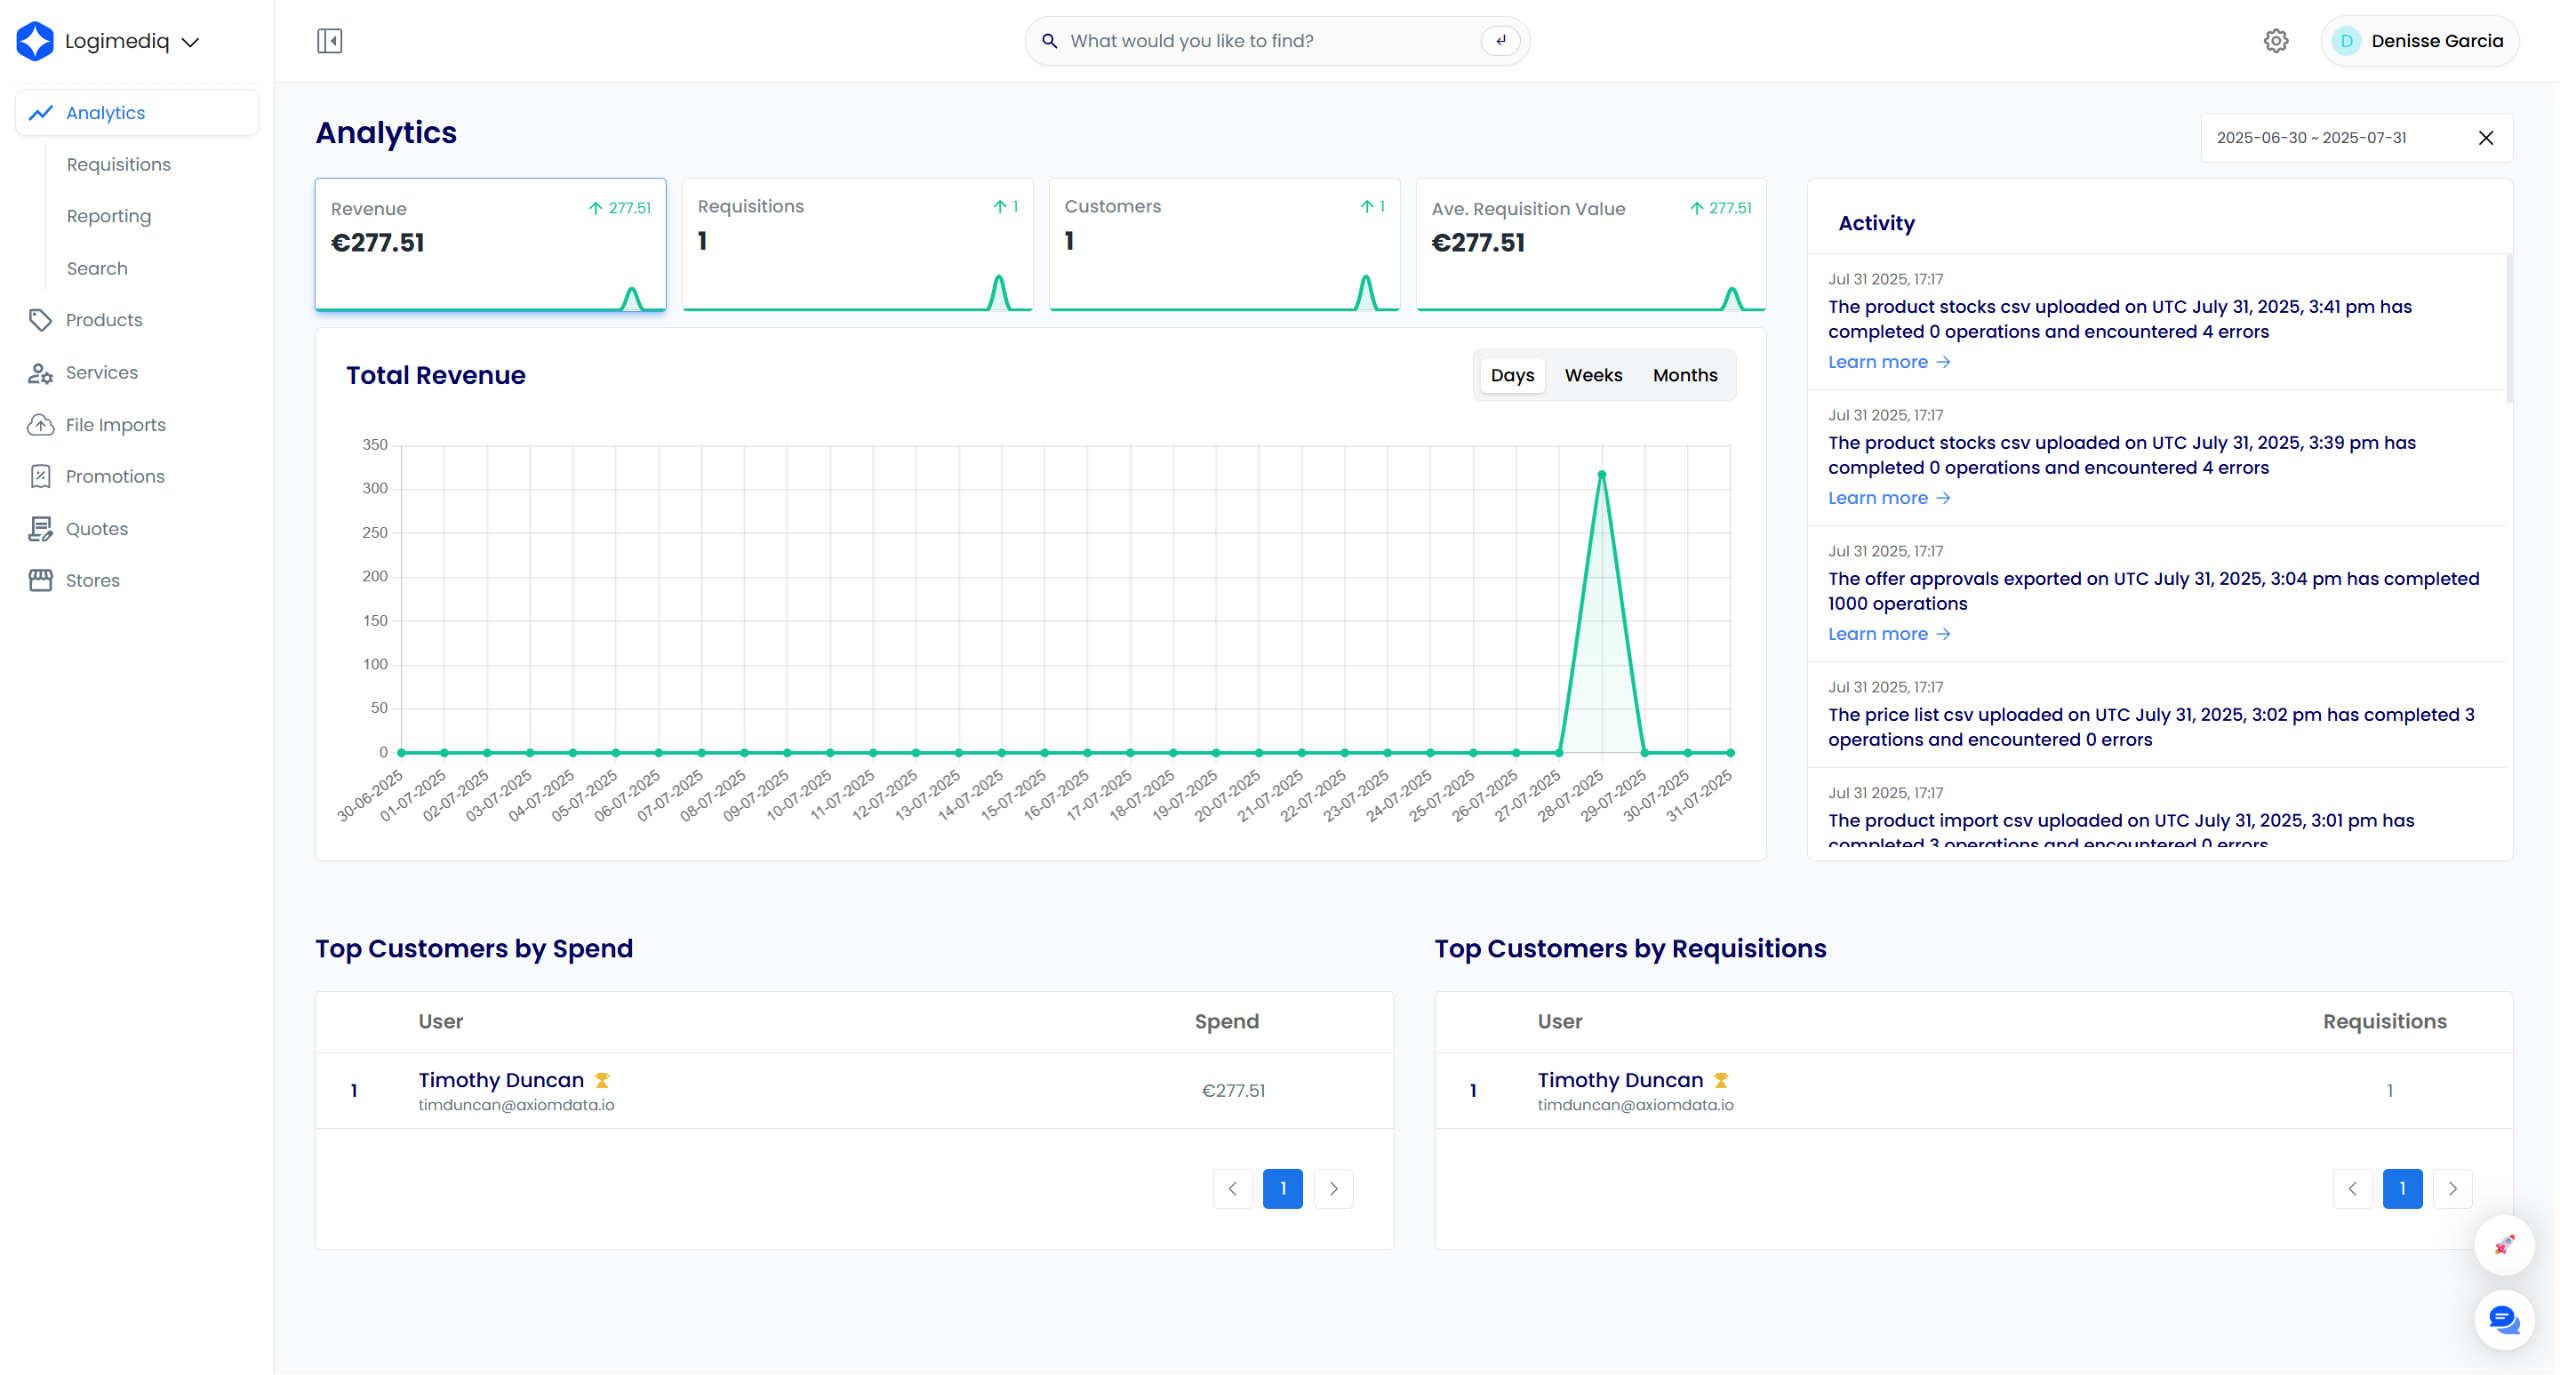Select Days chart grouping

1512,375
